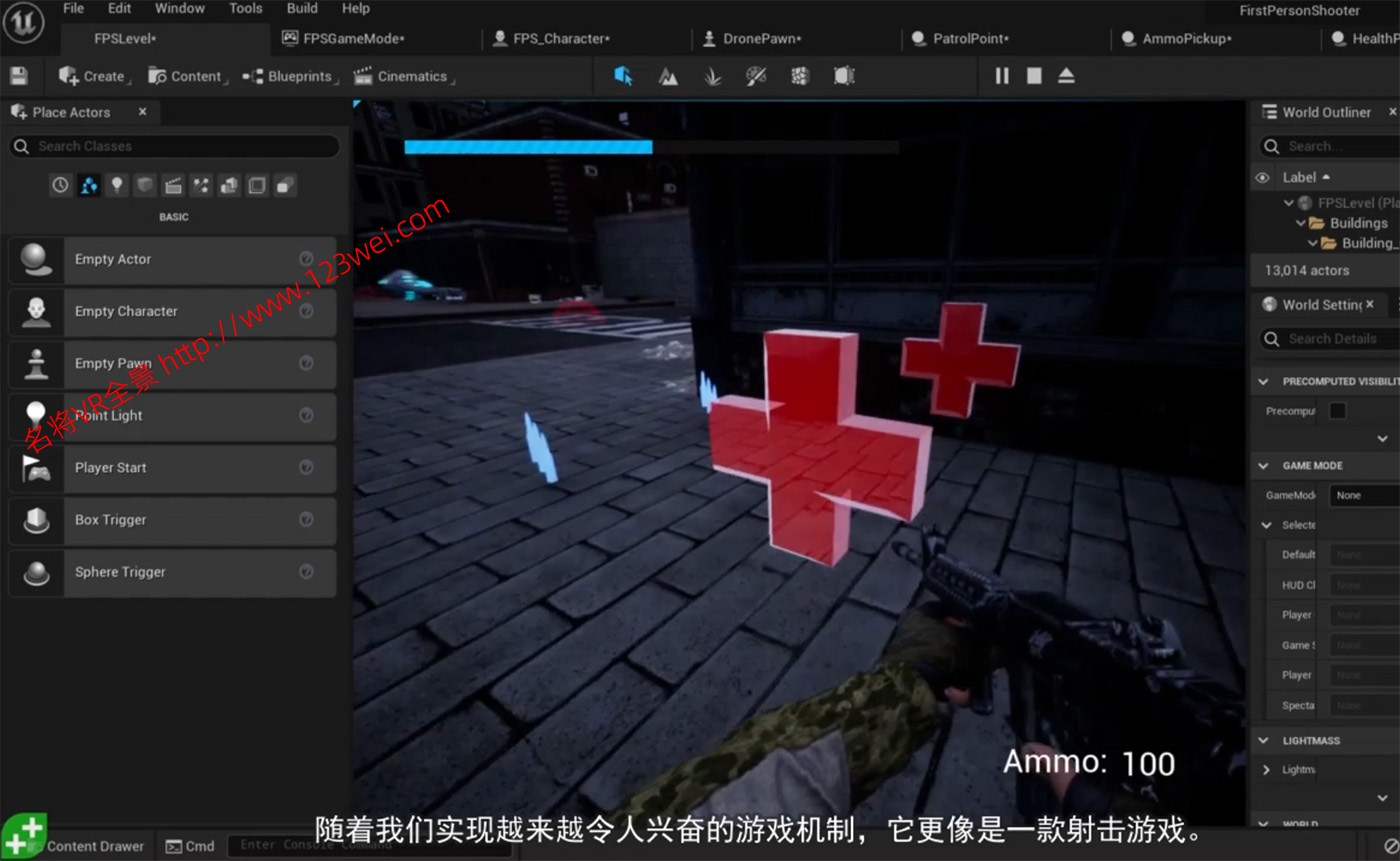Open the Build menu
Image resolution: width=1400 pixels, height=861 pixels.
click(301, 9)
